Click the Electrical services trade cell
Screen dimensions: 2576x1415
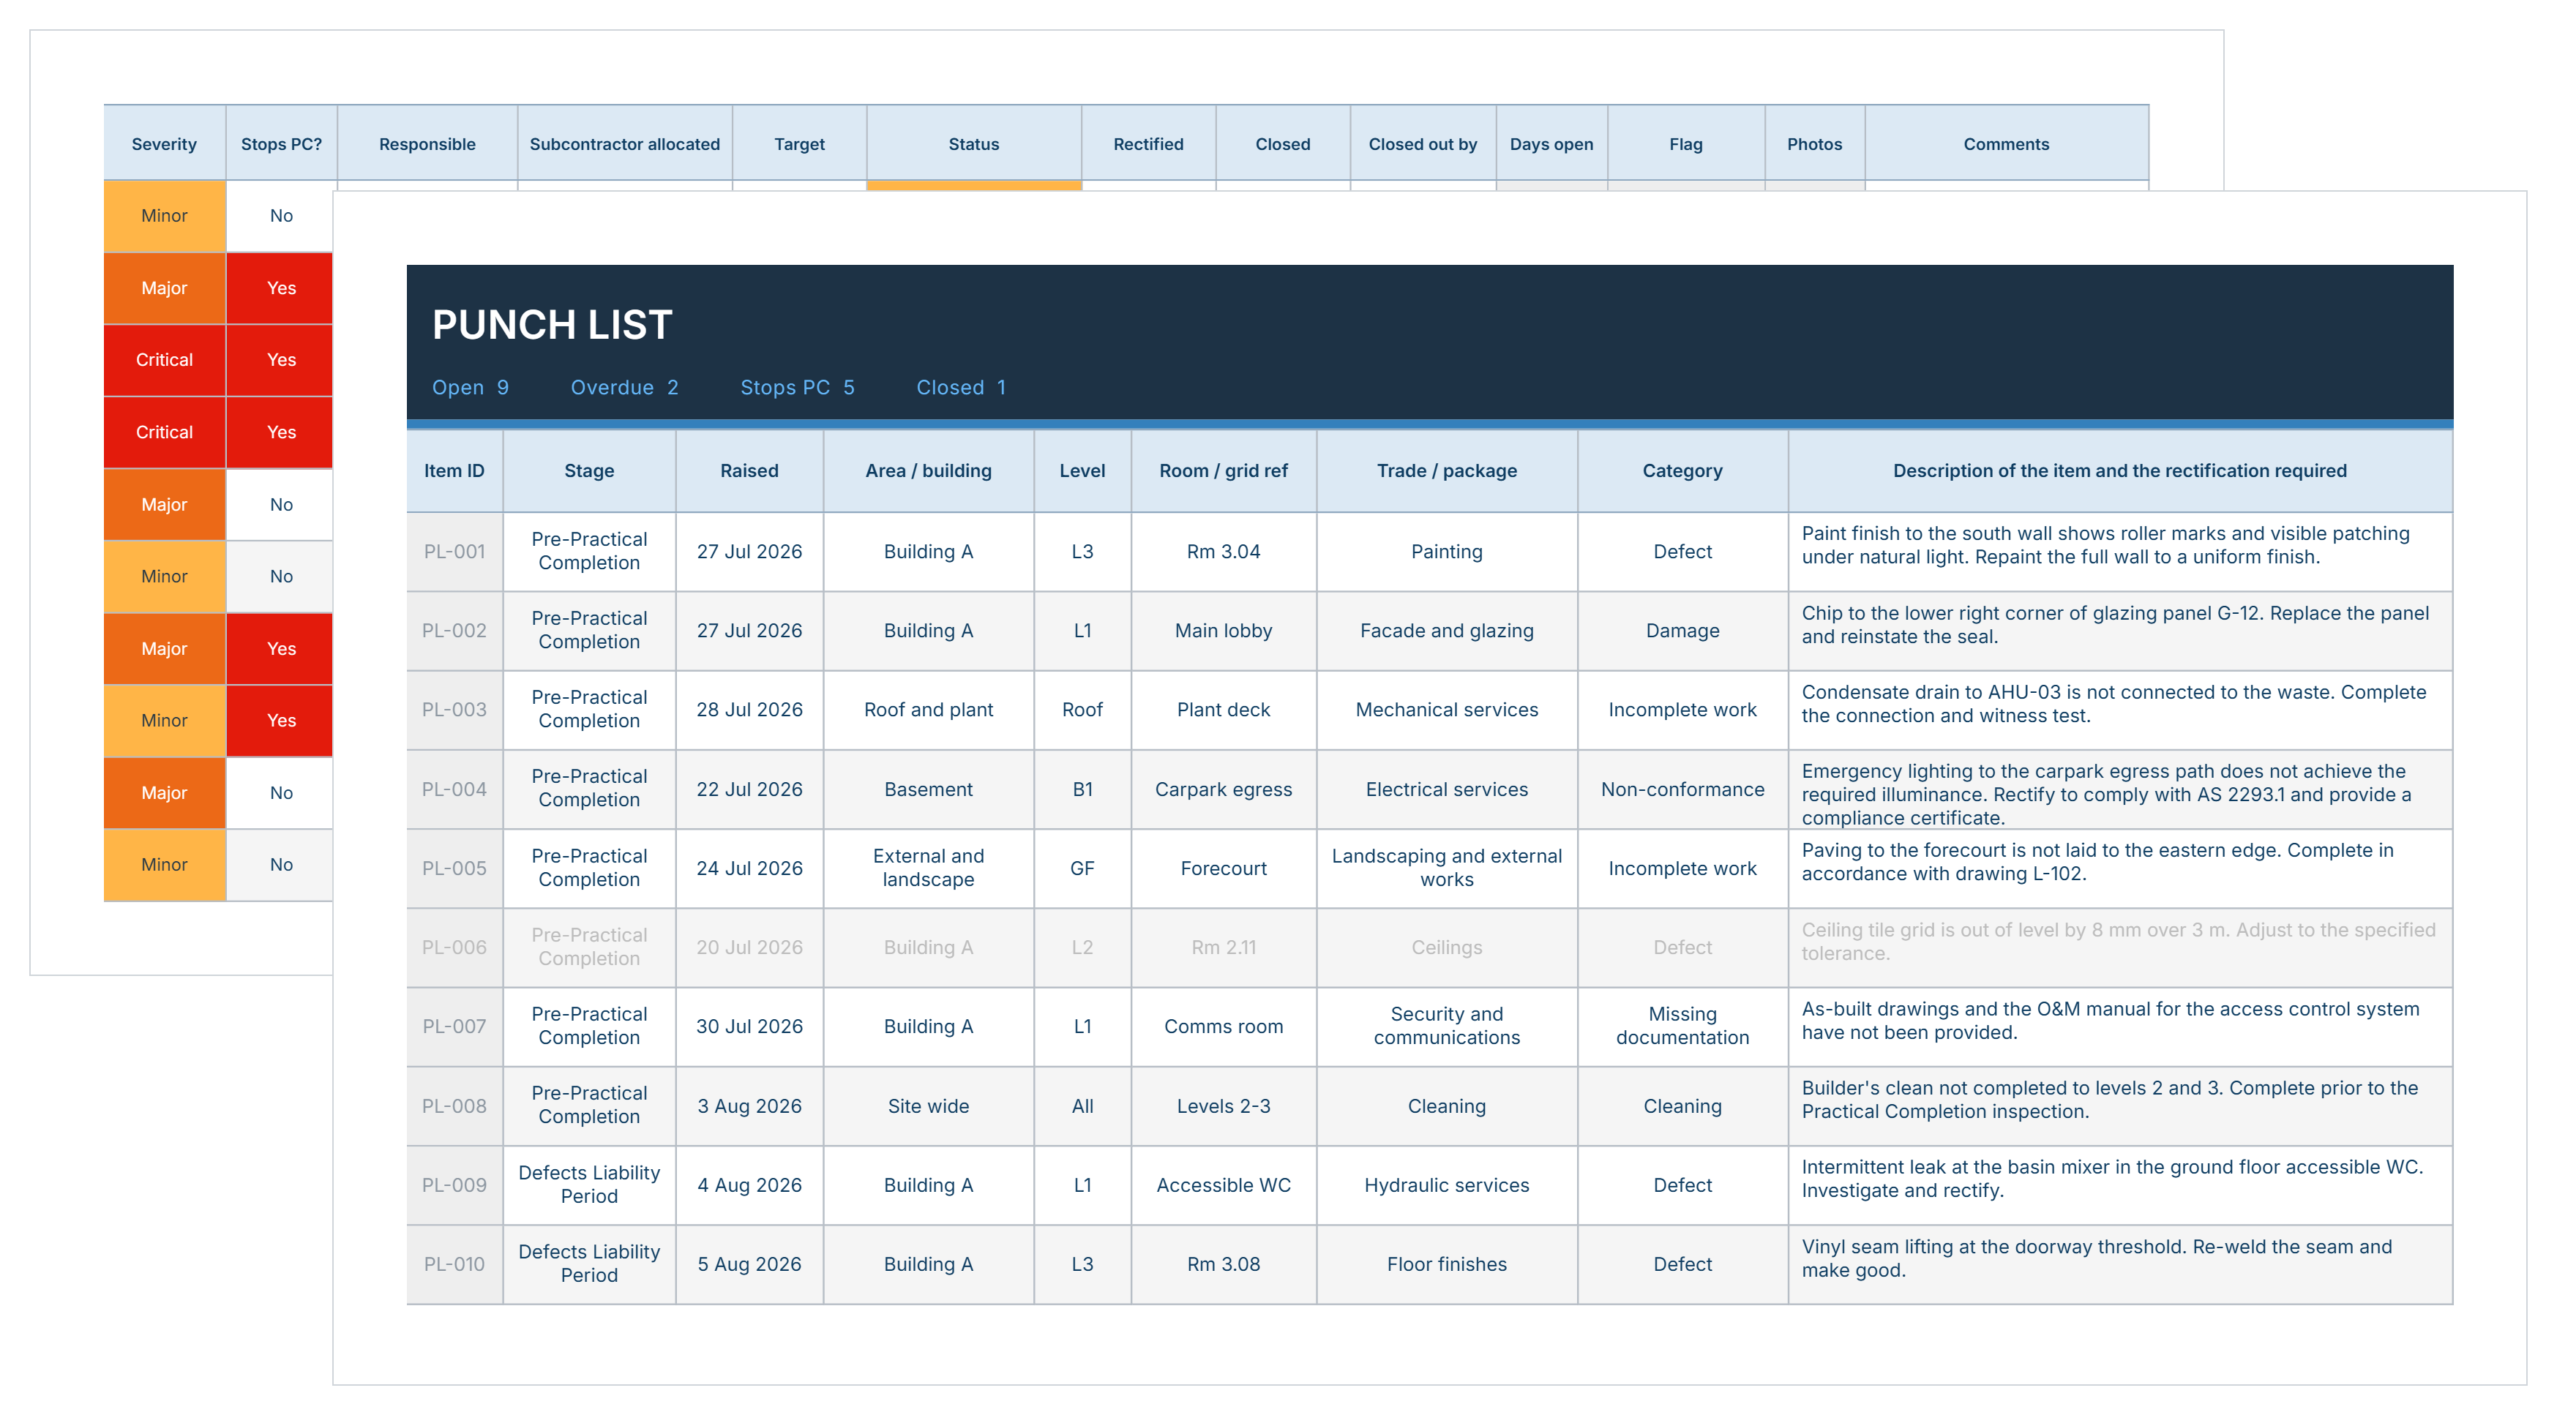[x=1446, y=790]
